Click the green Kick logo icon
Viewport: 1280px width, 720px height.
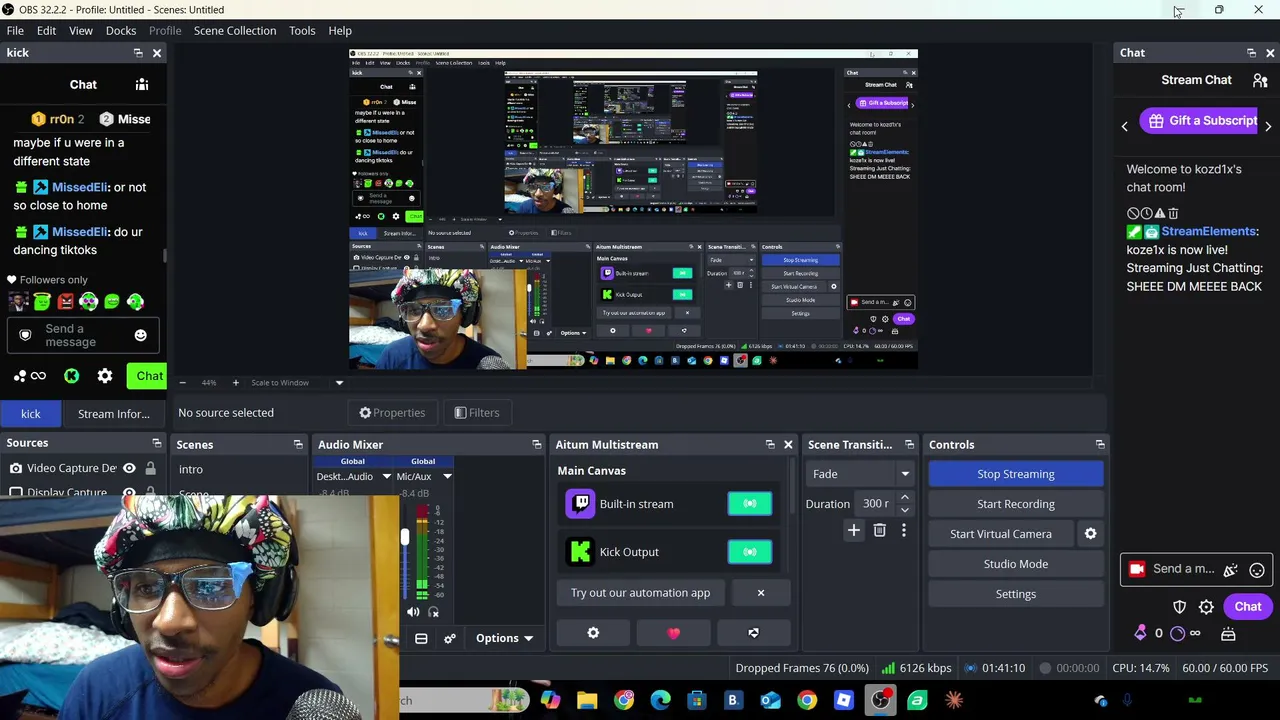coord(71,376)
